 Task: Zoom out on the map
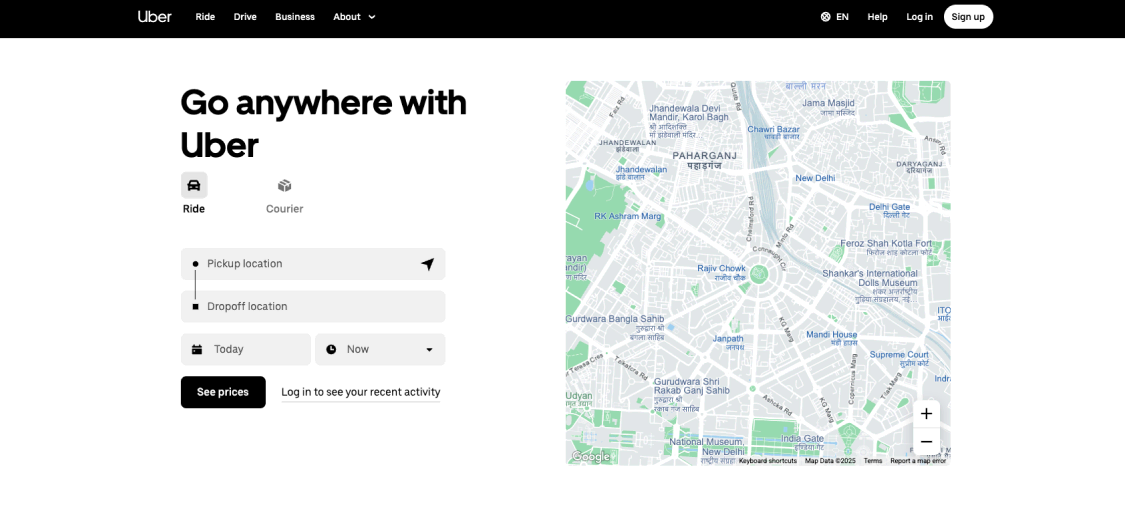(926, 442)
